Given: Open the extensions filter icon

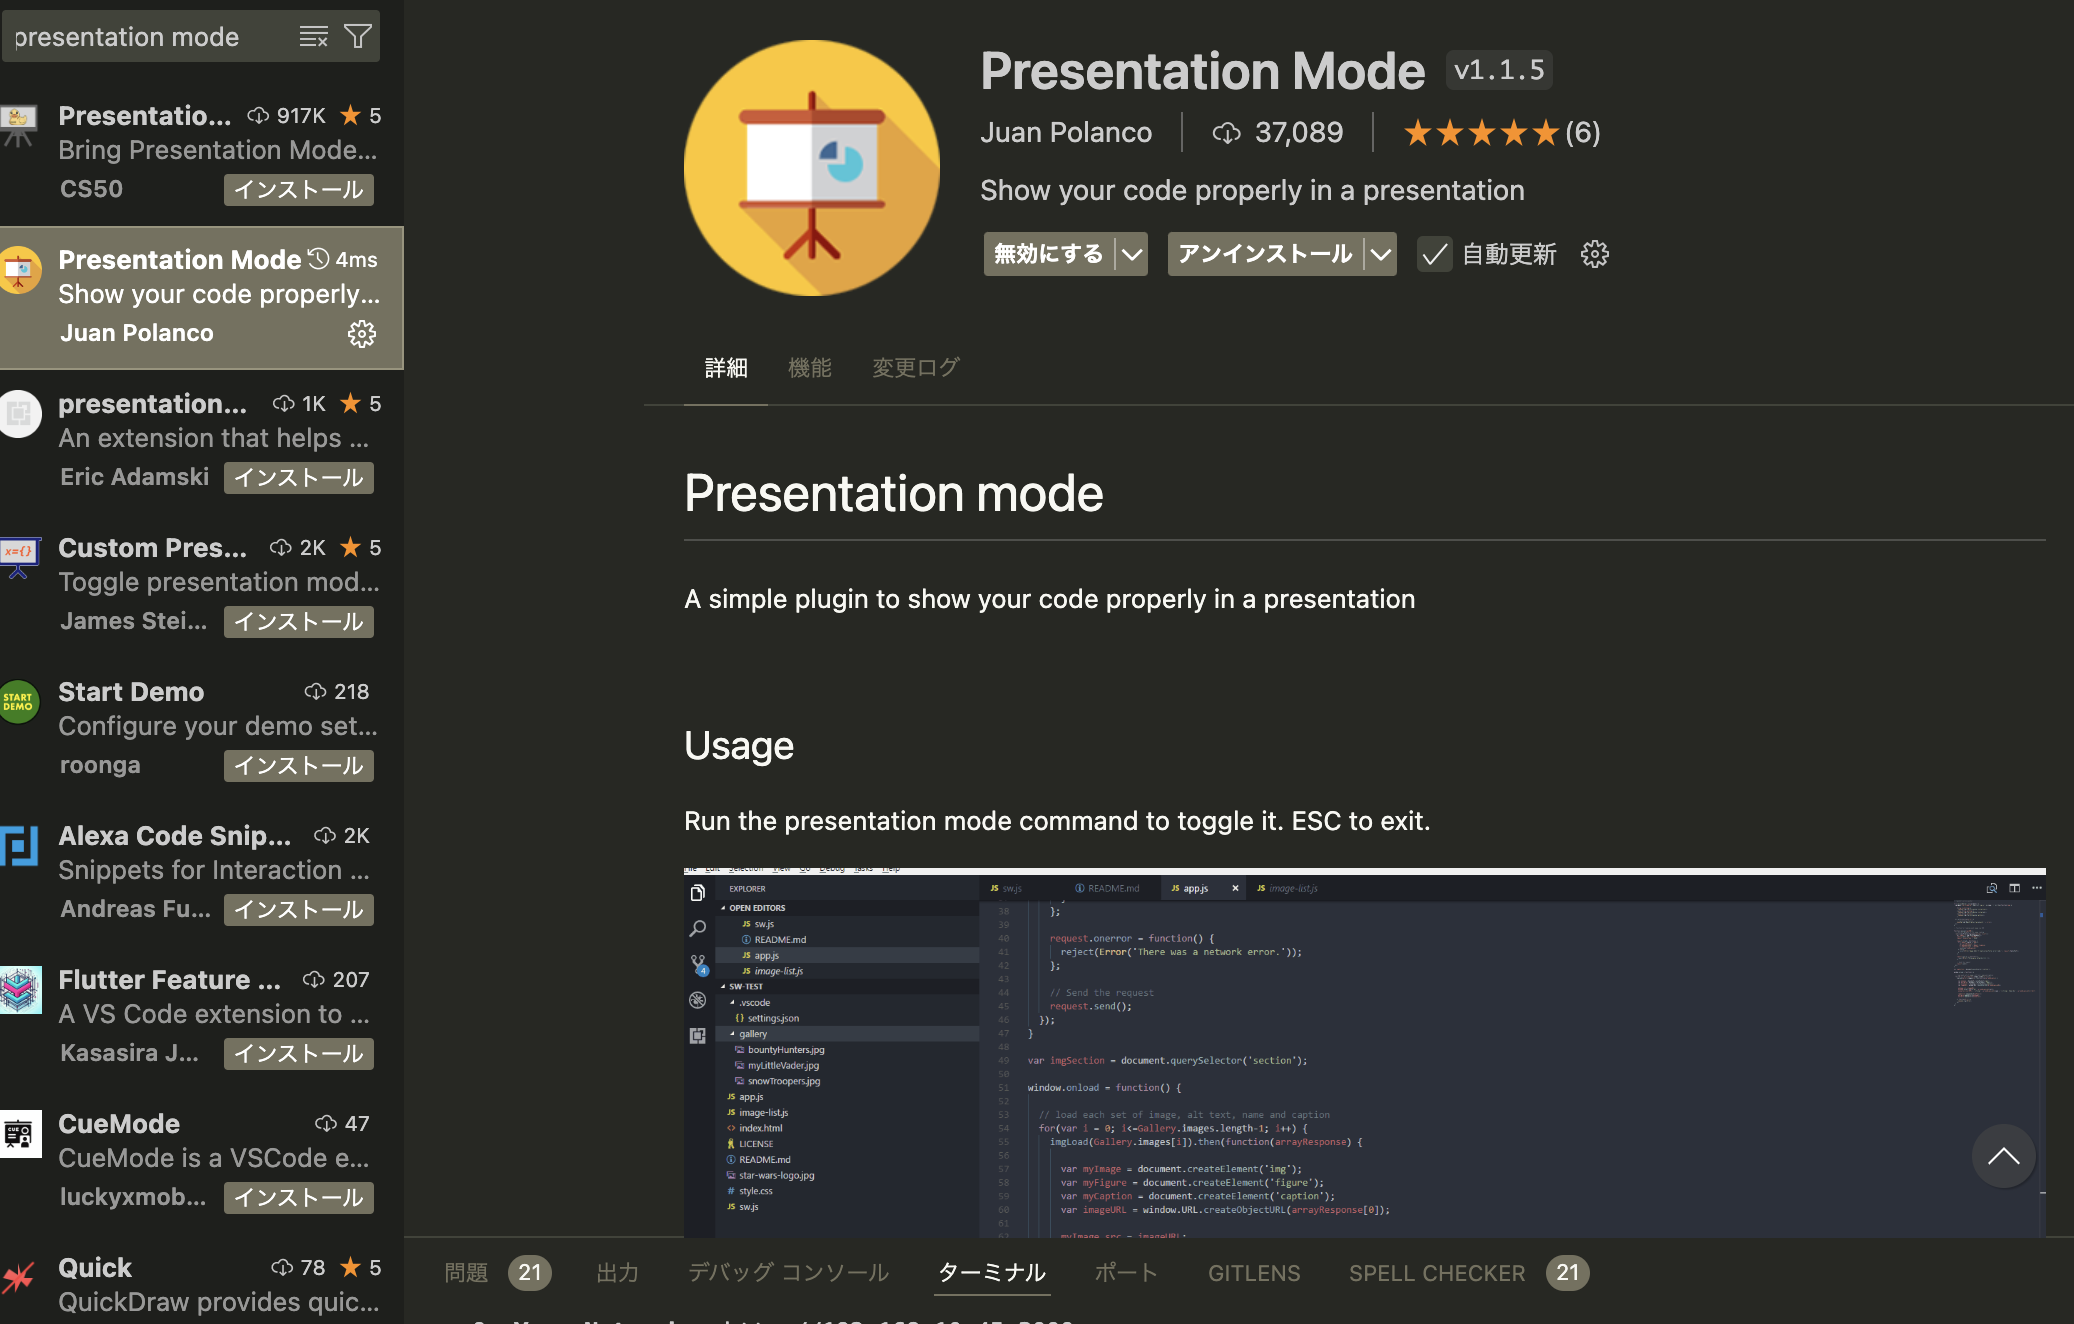Looking at the screenshot, I should coord(358,36).
